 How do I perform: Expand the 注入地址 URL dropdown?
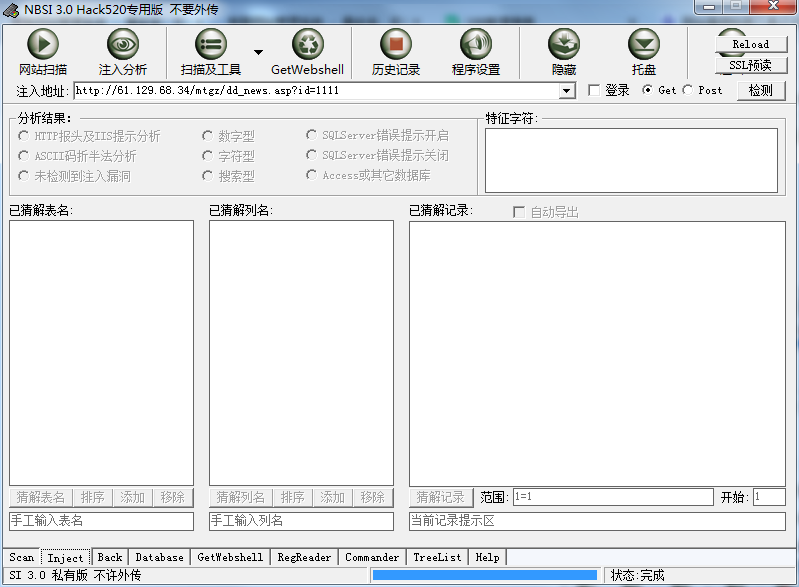point(567,91)
